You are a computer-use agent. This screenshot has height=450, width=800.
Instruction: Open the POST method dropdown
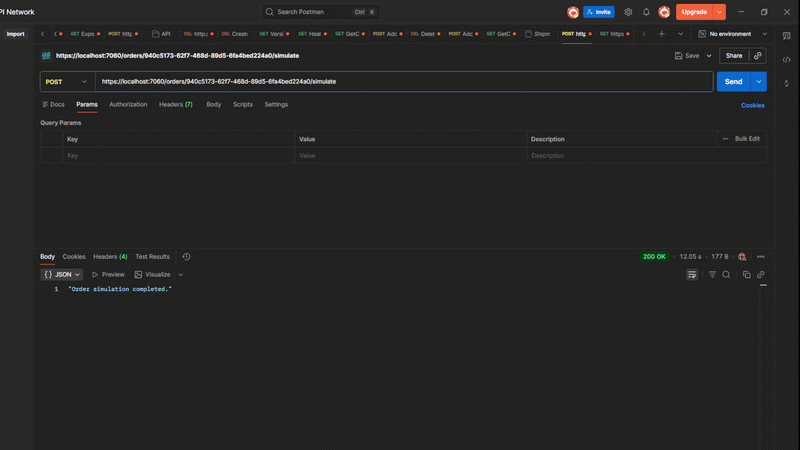coord(67,81)
